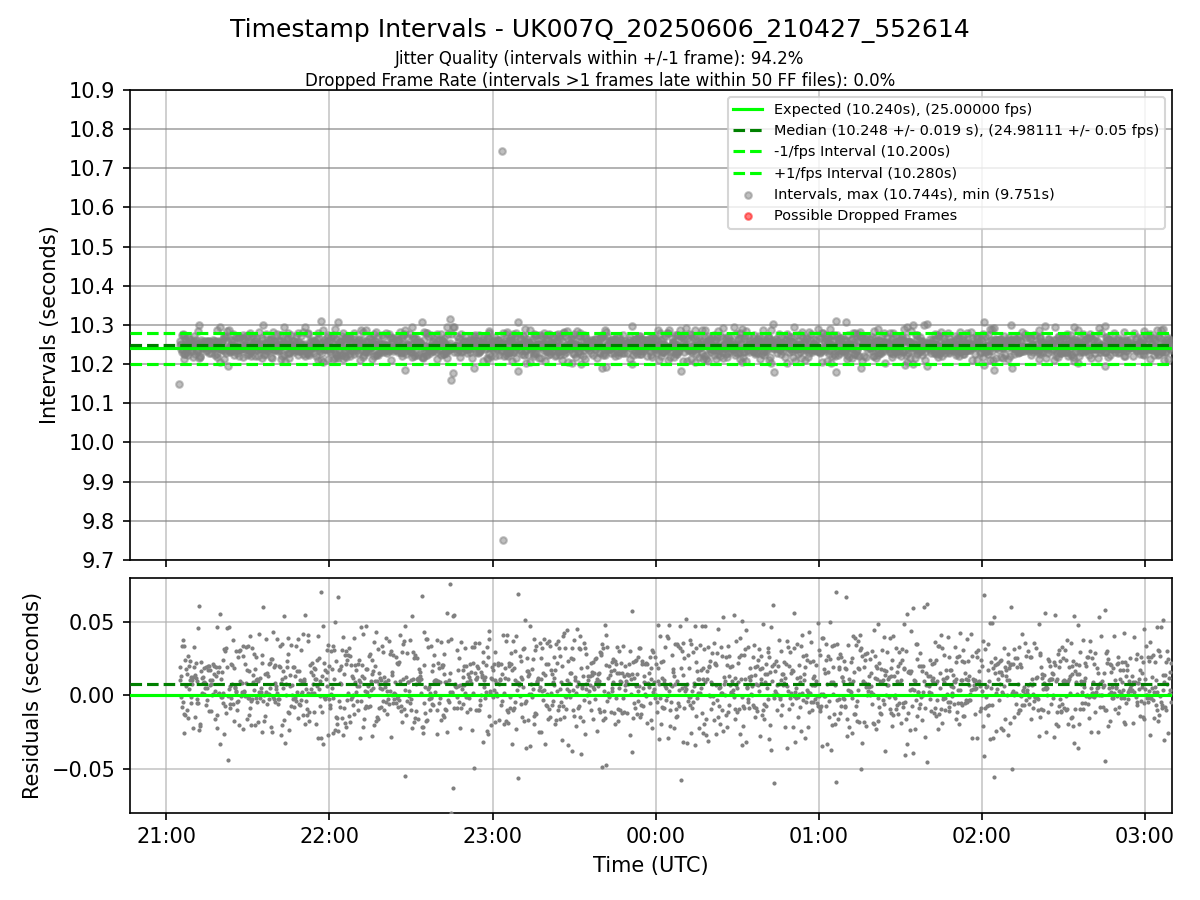Image resolution: width=1200 pixels, height=900 pixels.
Task: Click the outlier data point near 10.744 seconds
Action: (502, 151)
